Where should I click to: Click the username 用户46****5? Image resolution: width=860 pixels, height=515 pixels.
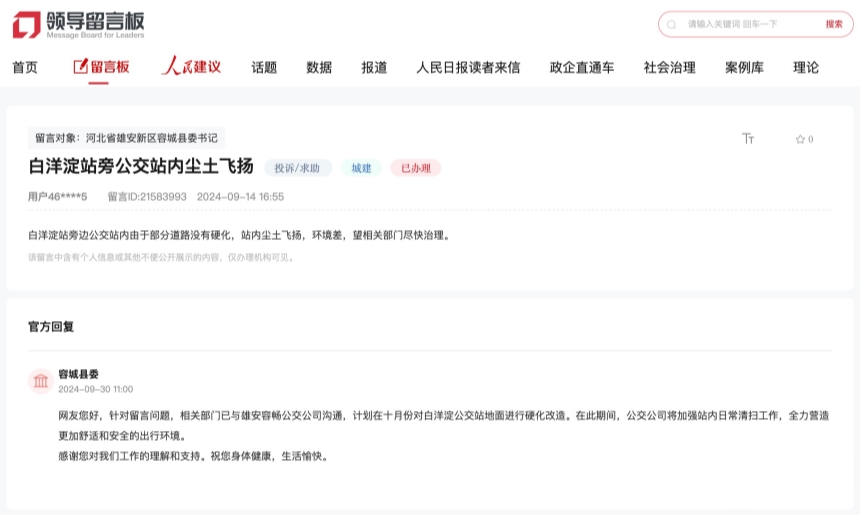pyautogui.click(x=58, y=196)
